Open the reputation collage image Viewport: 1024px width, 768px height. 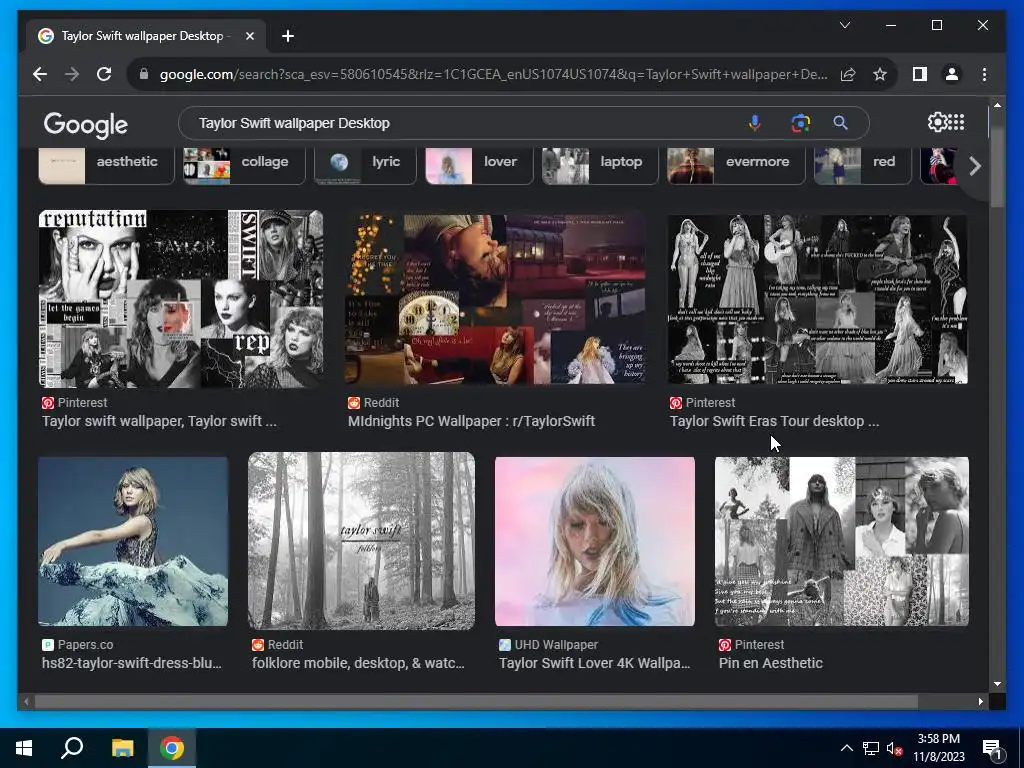[181, 299]
